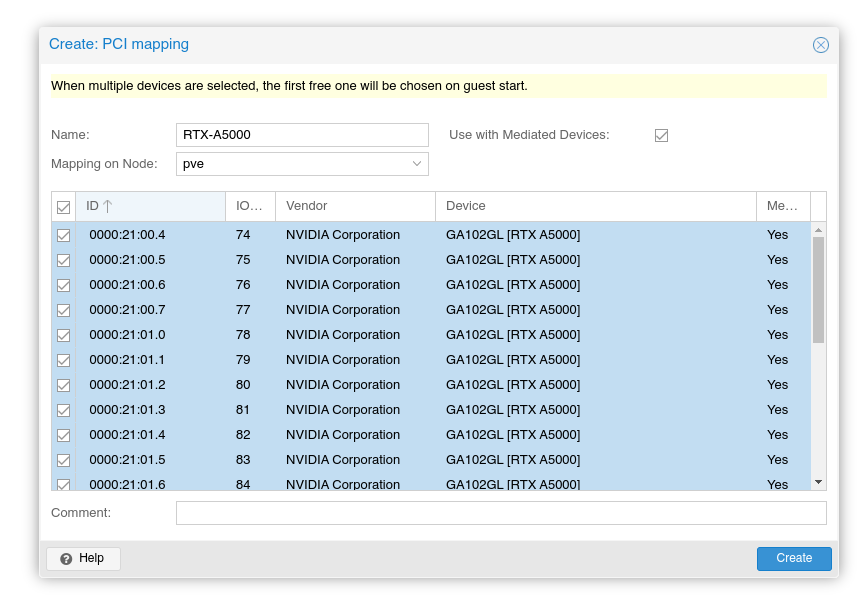The width and height of the screenshot is (868, 610).
Task: Toggle Use with Mediated Devices checkbox
Action: (661, 135)
